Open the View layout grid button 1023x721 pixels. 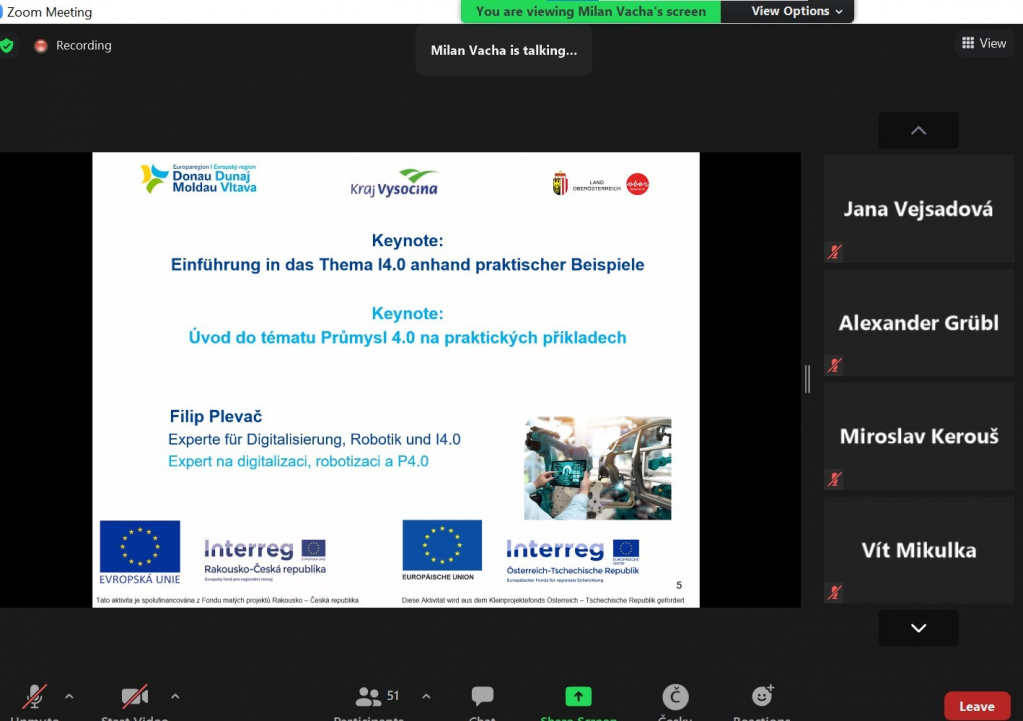tap(984, 43)
